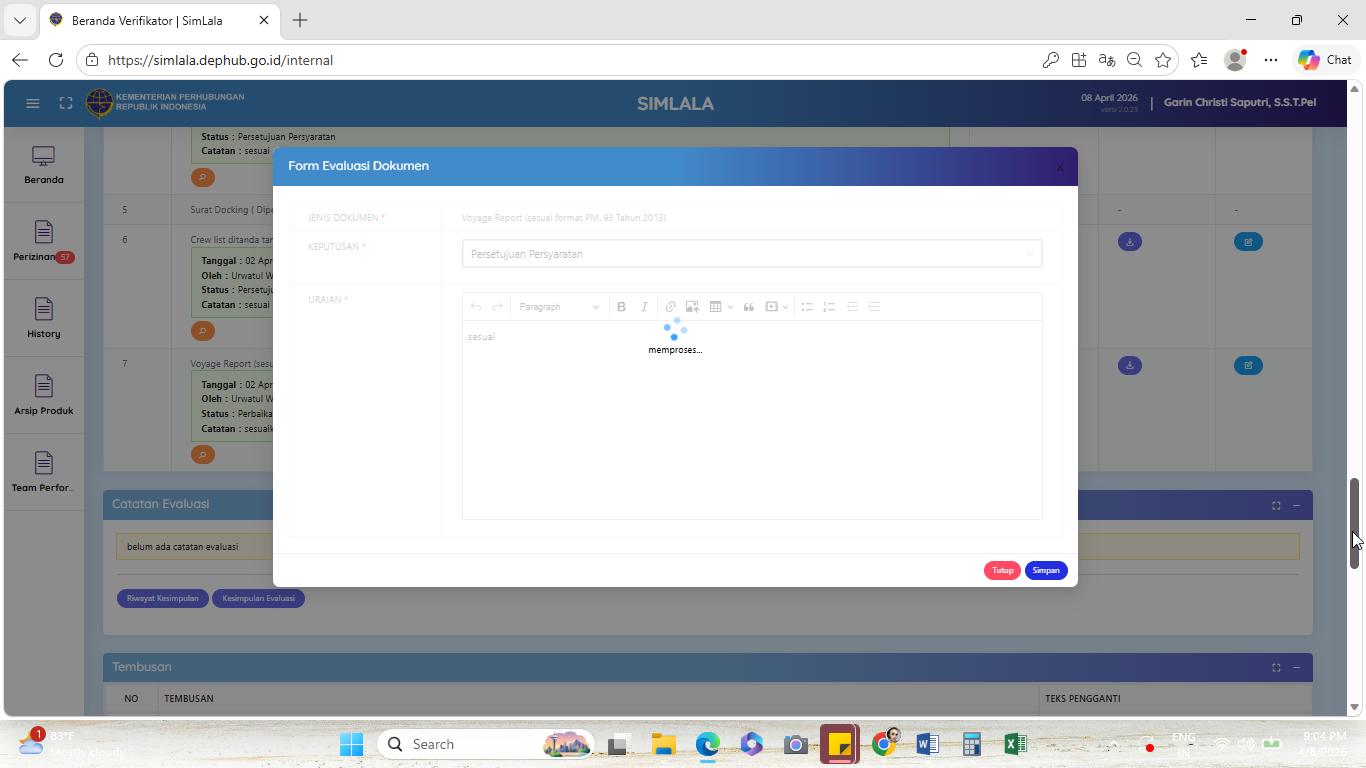Click the page vertical scrollbar thumb
The image size is (1366, 768).
pos(1355,523)
